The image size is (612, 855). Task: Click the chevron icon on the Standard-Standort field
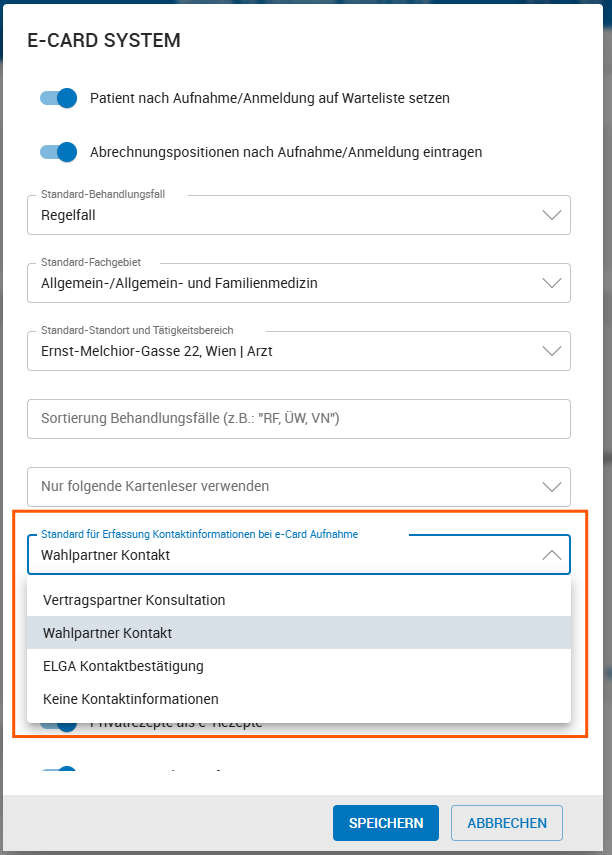(551, 350)
